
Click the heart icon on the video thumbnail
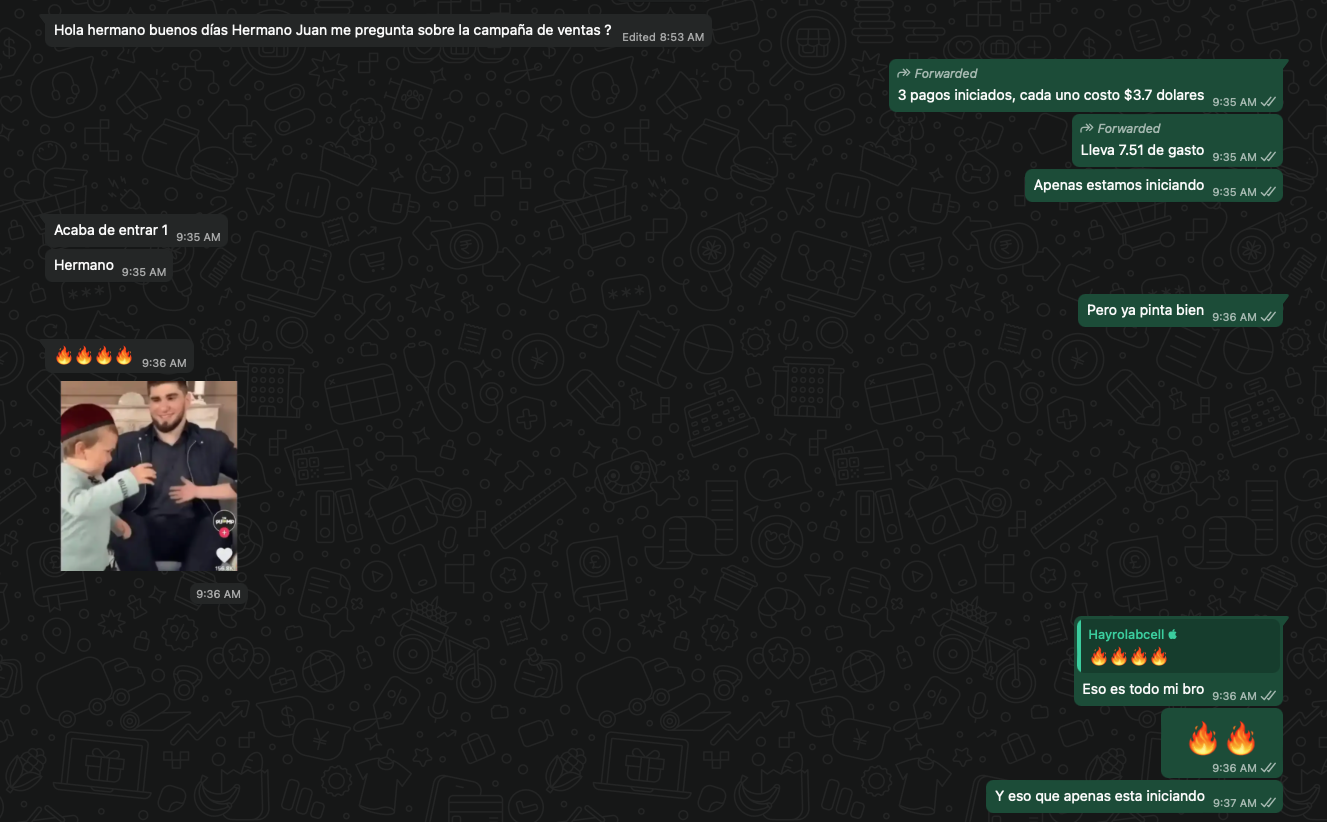pyautogui.click(x=224, y=555)
